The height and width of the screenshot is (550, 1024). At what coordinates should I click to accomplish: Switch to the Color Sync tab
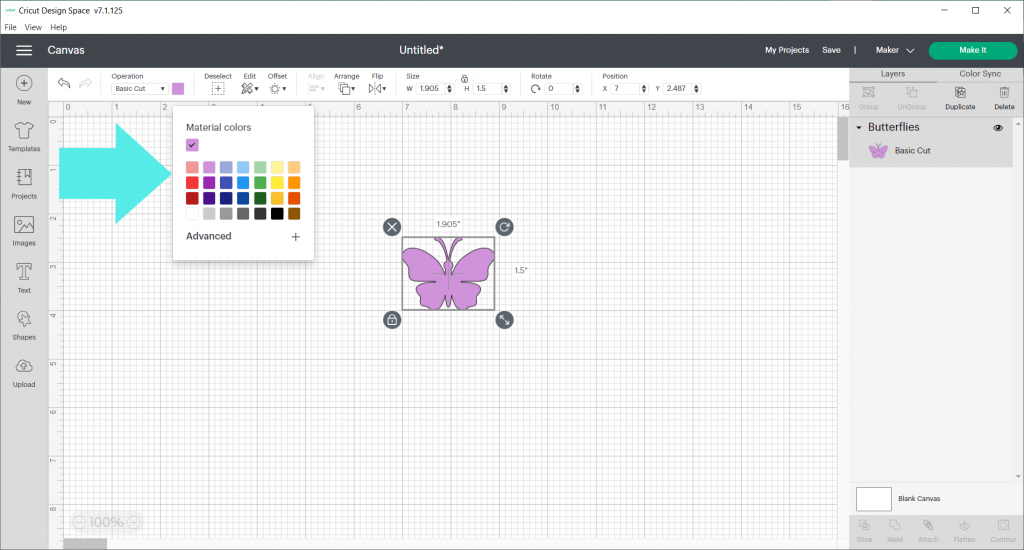click(x=980, y=74)
